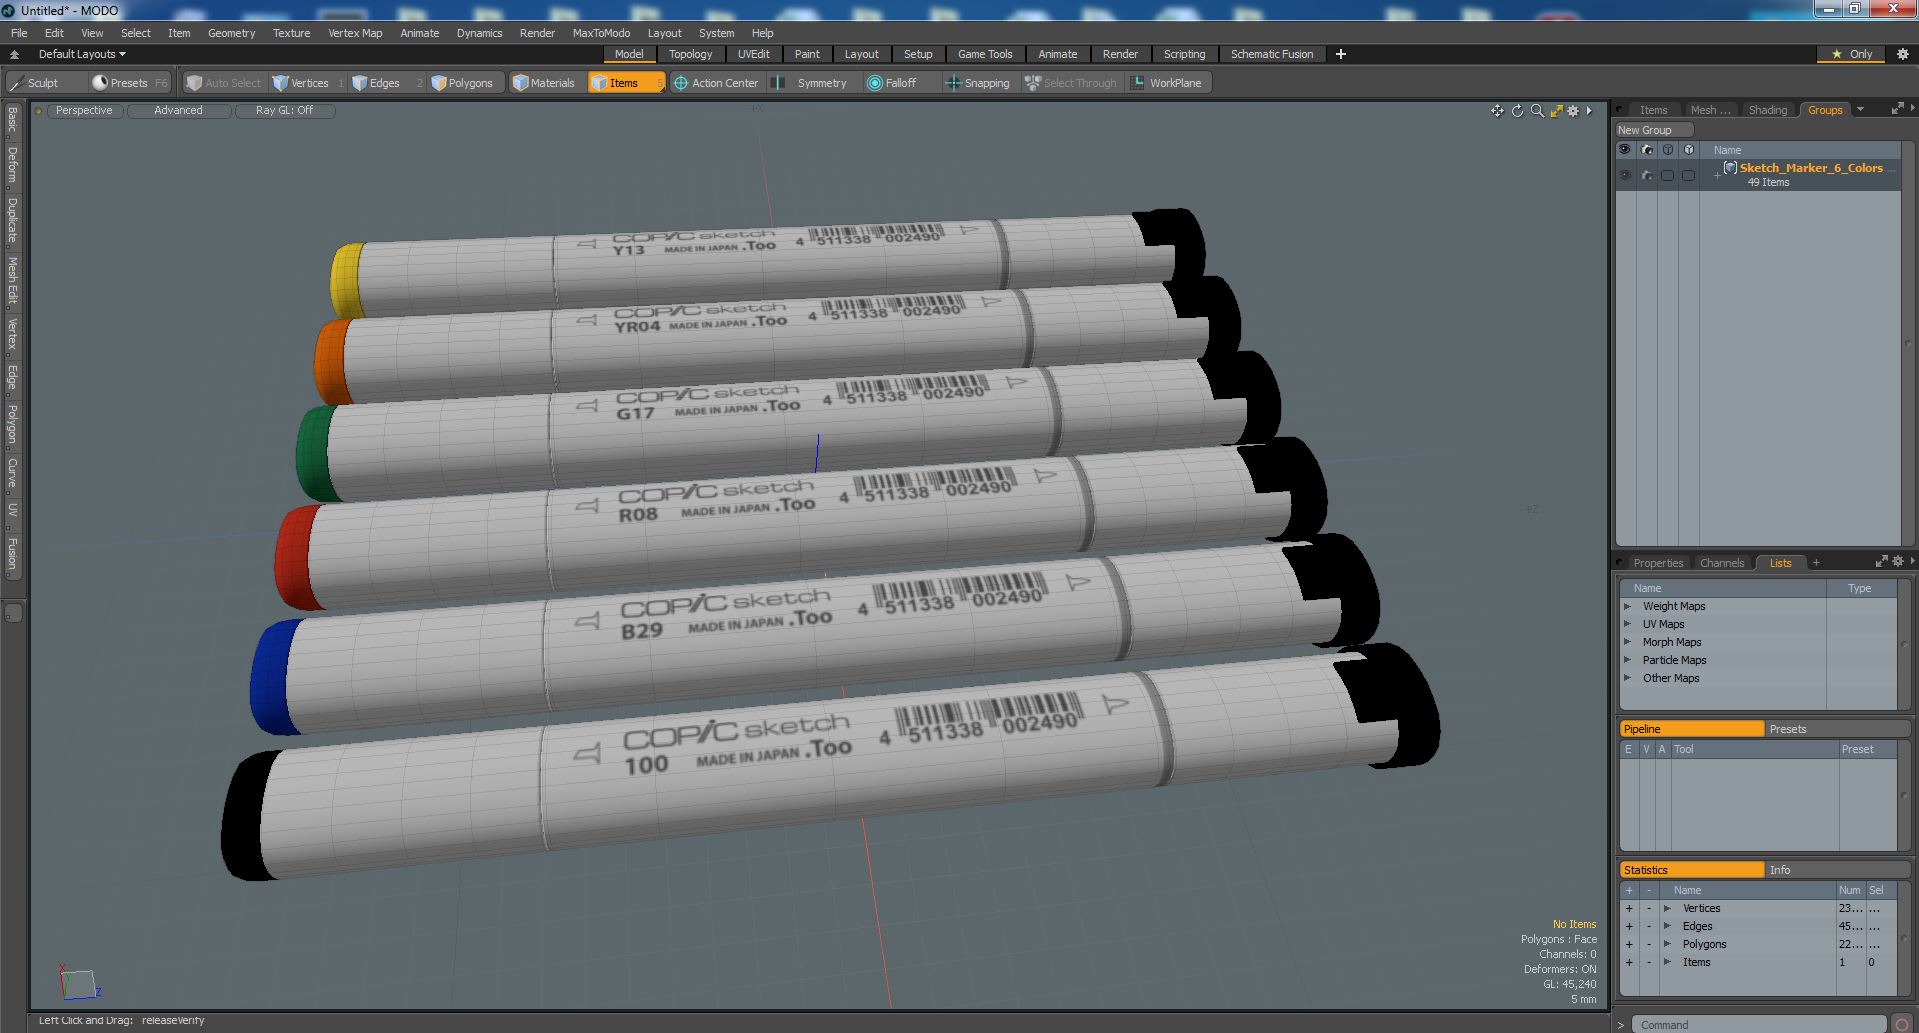The height and width of the screenshot is (1033, 1919).
Task: Open layout settings gear in layout bar
Action: [x=1902, y=54]
